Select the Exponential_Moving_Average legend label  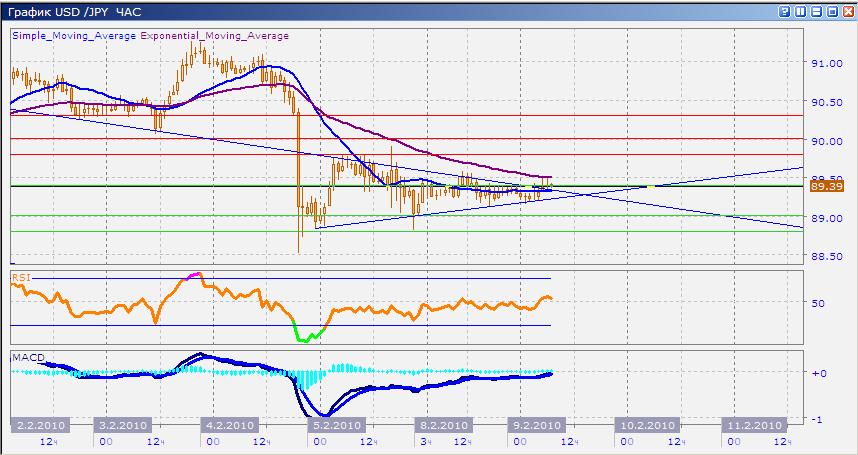coord(214,36)
